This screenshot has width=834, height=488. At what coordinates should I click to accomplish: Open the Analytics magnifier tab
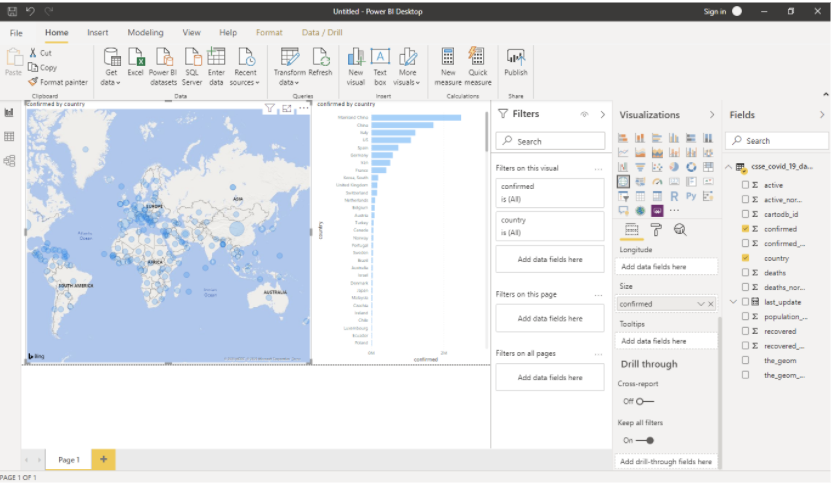tap(680, 229)
